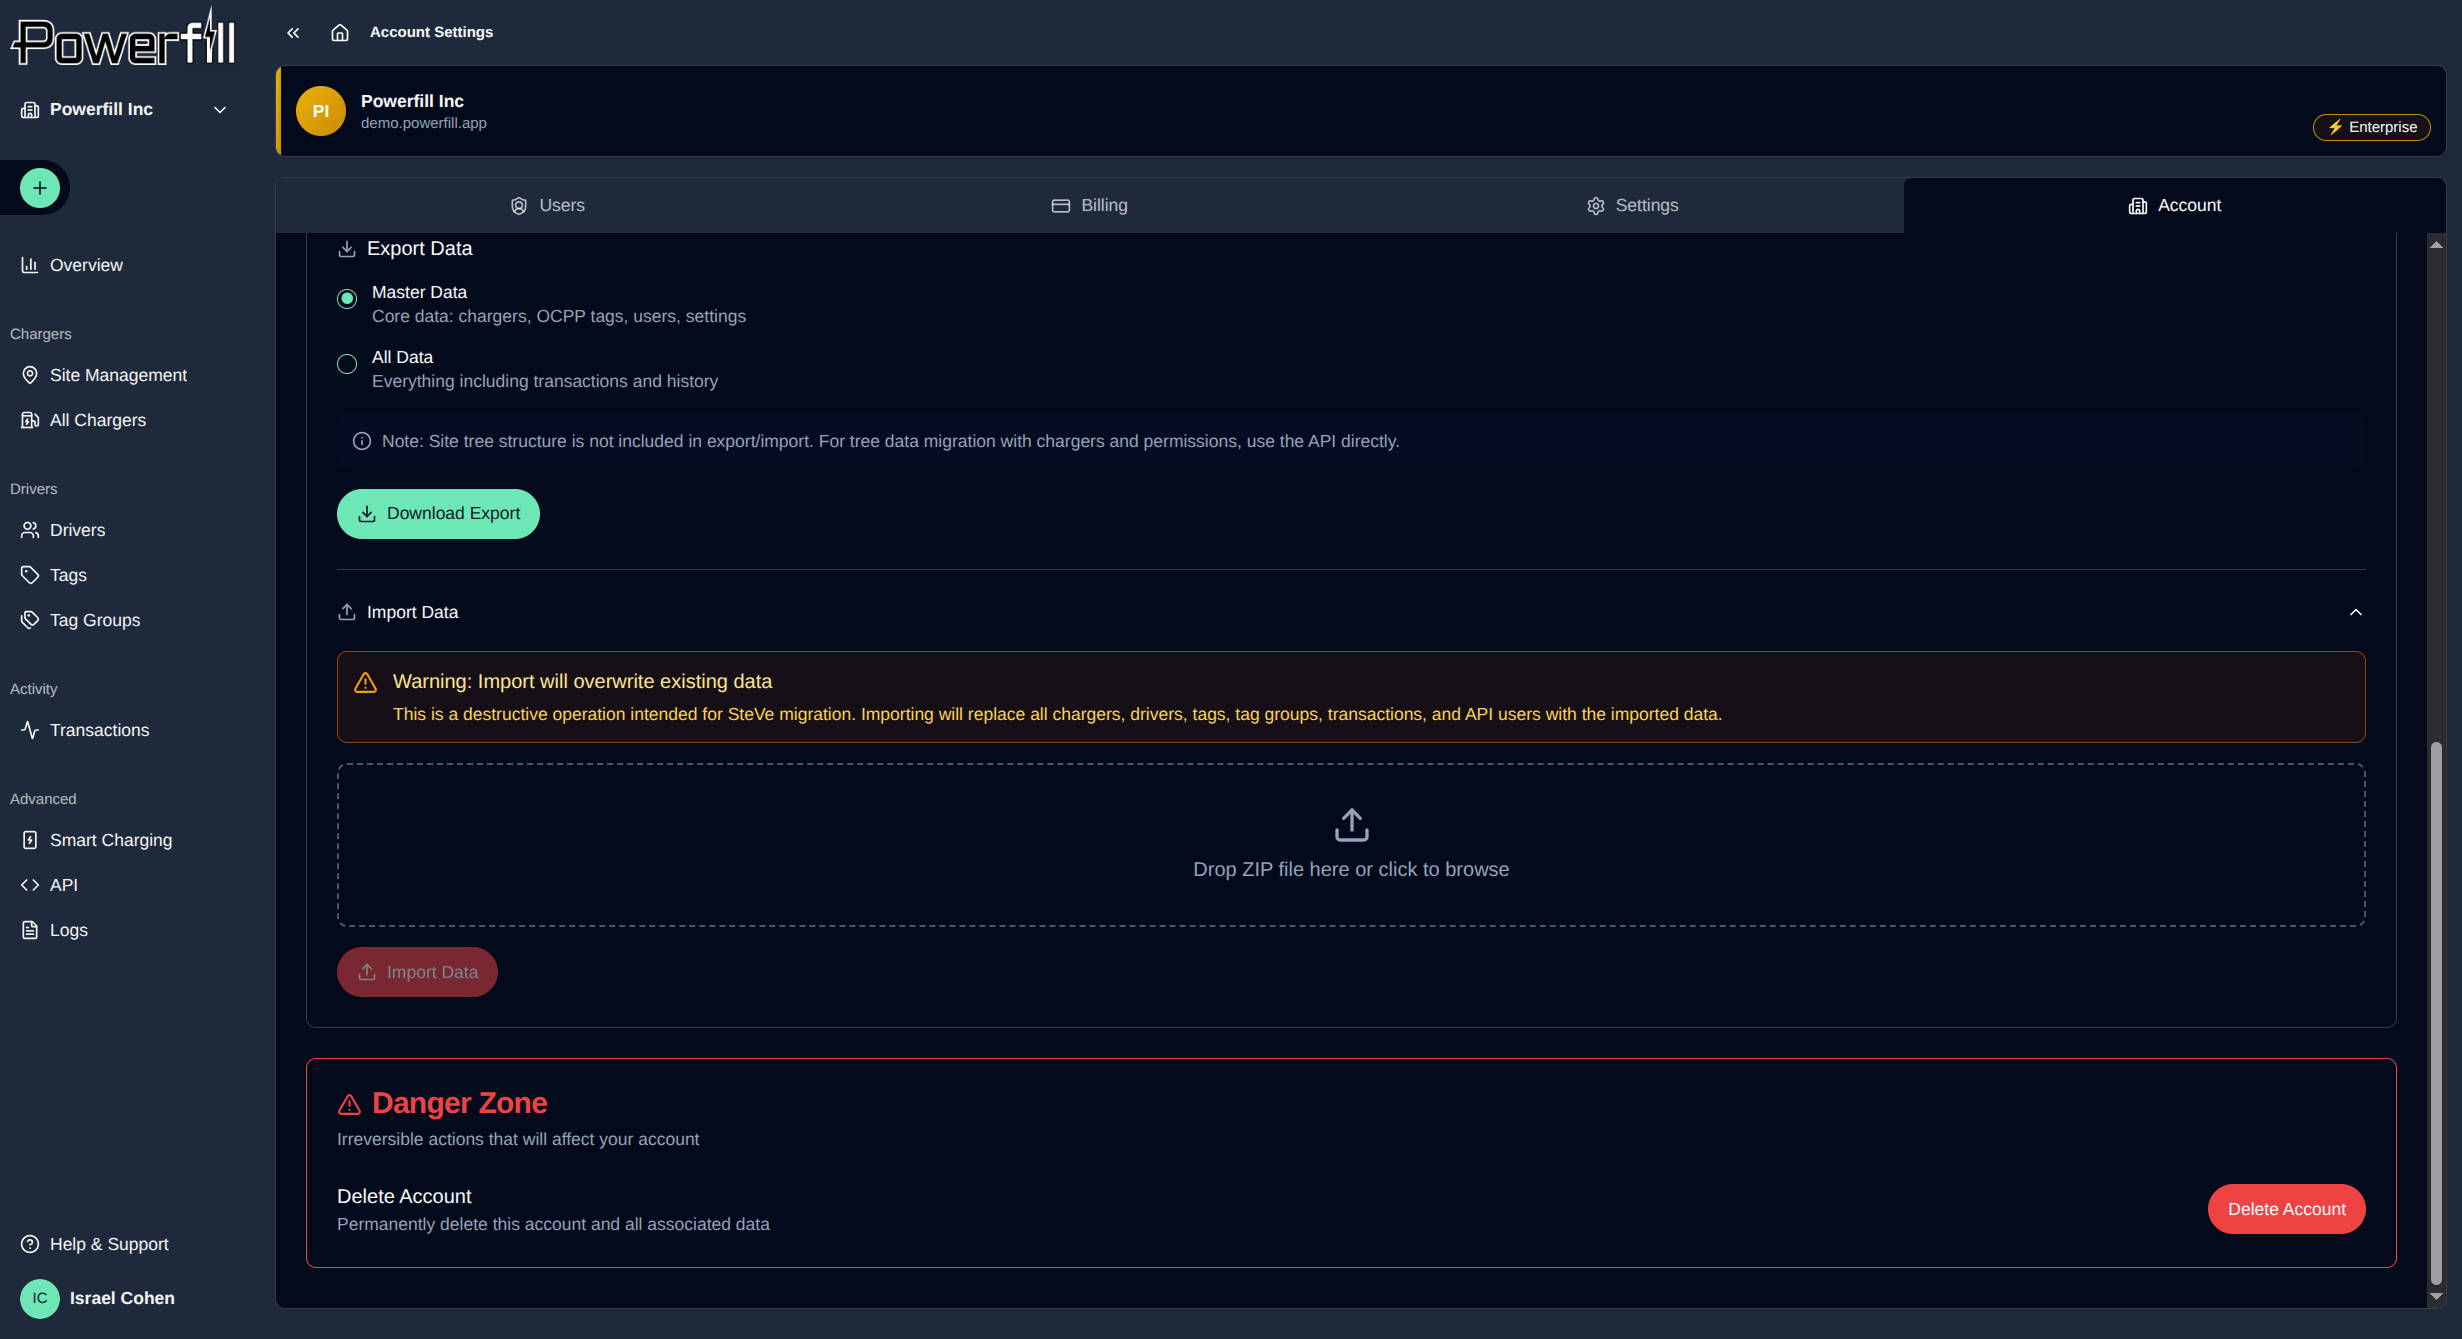Screen dimensions: 2462x1339
Task: Expand the Powerfill Inc organization dropdown
Action: (125, 110)
